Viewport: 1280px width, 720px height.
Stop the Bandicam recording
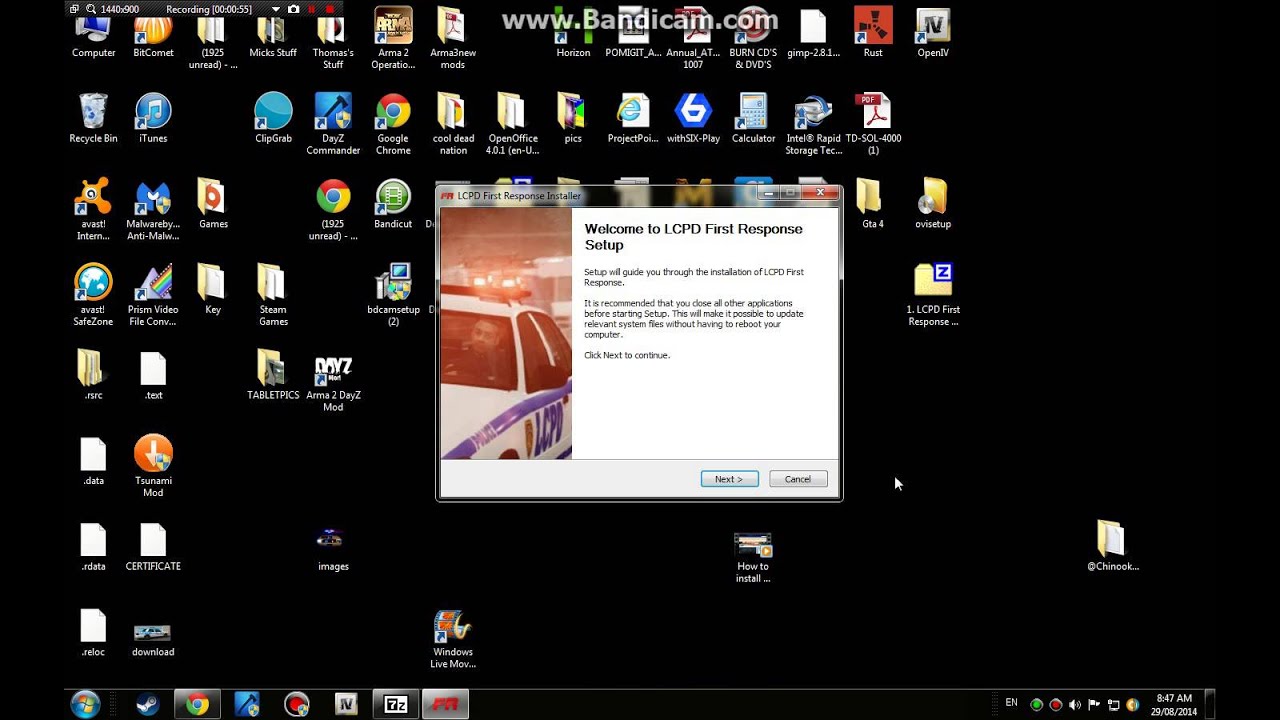(330, 9)
